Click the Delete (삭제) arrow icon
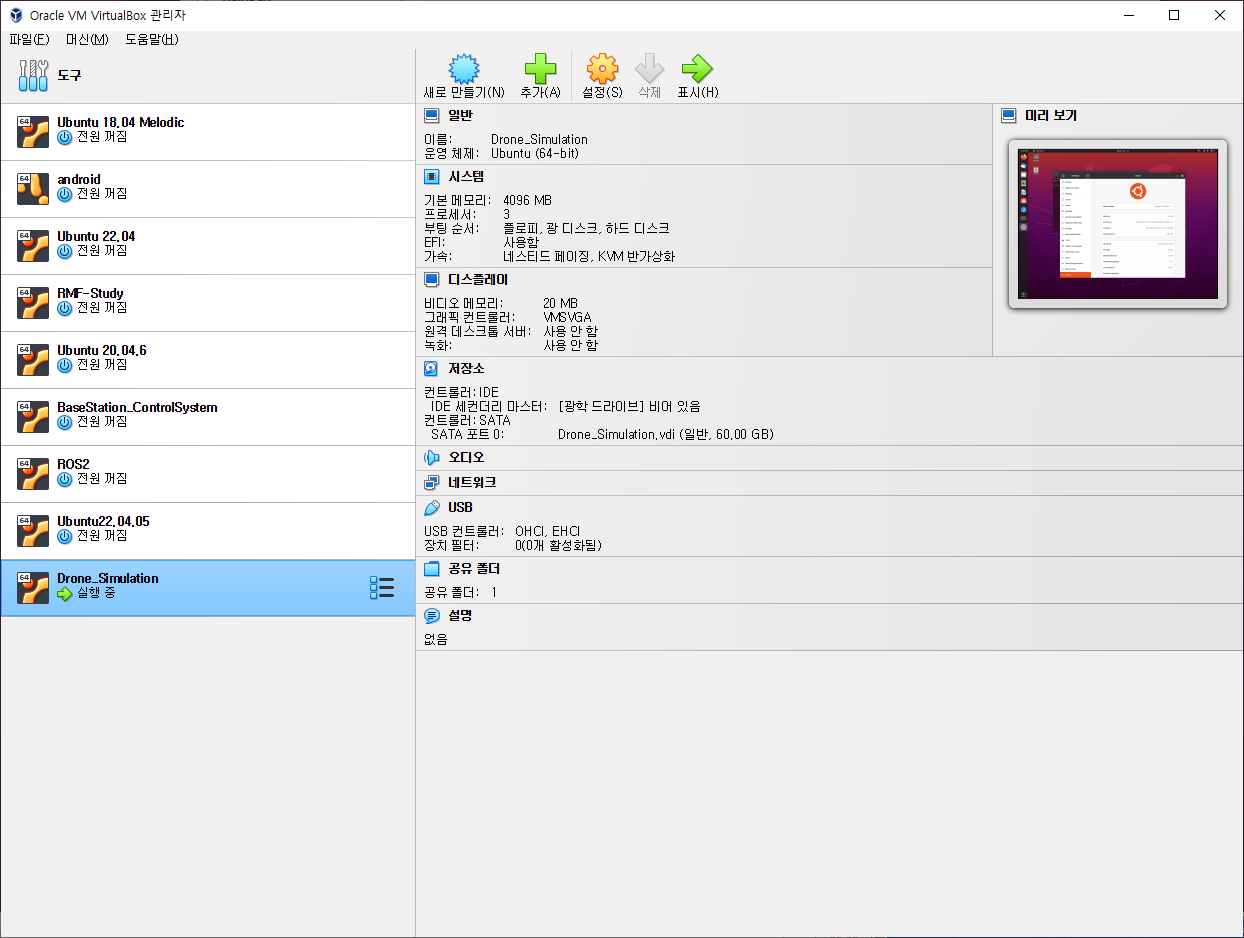The image size is (1244, 938). [650, 68]
